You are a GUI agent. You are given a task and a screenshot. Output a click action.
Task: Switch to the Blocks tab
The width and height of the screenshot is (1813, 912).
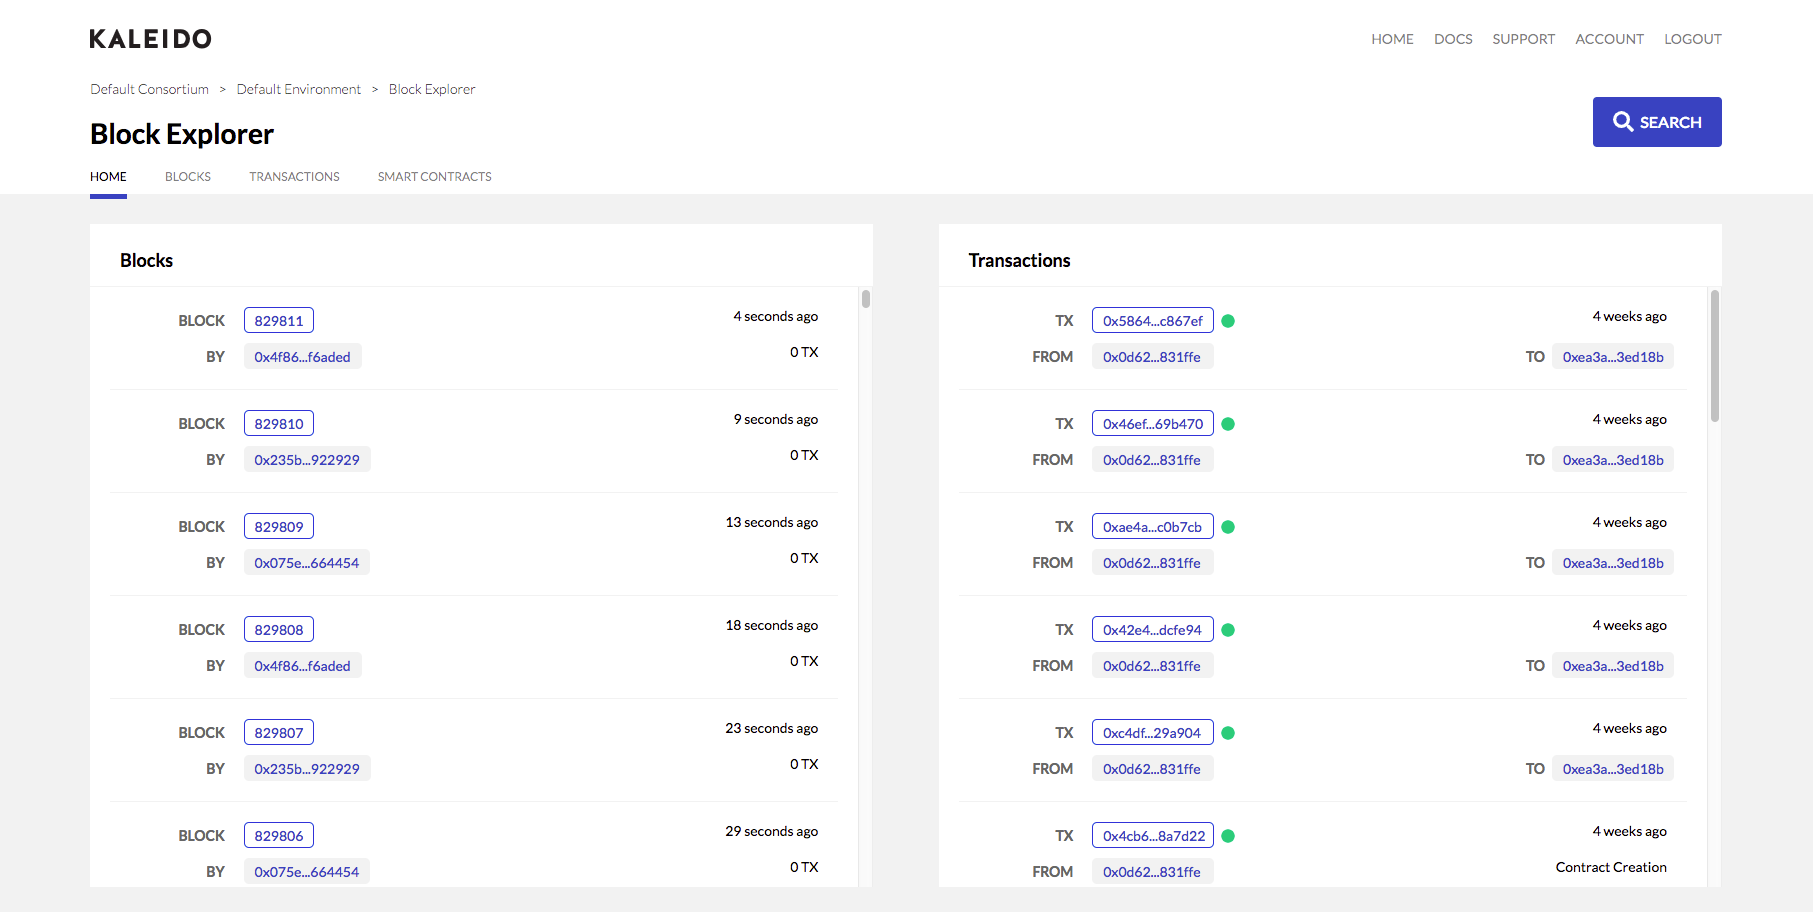[x=188, y=177]
